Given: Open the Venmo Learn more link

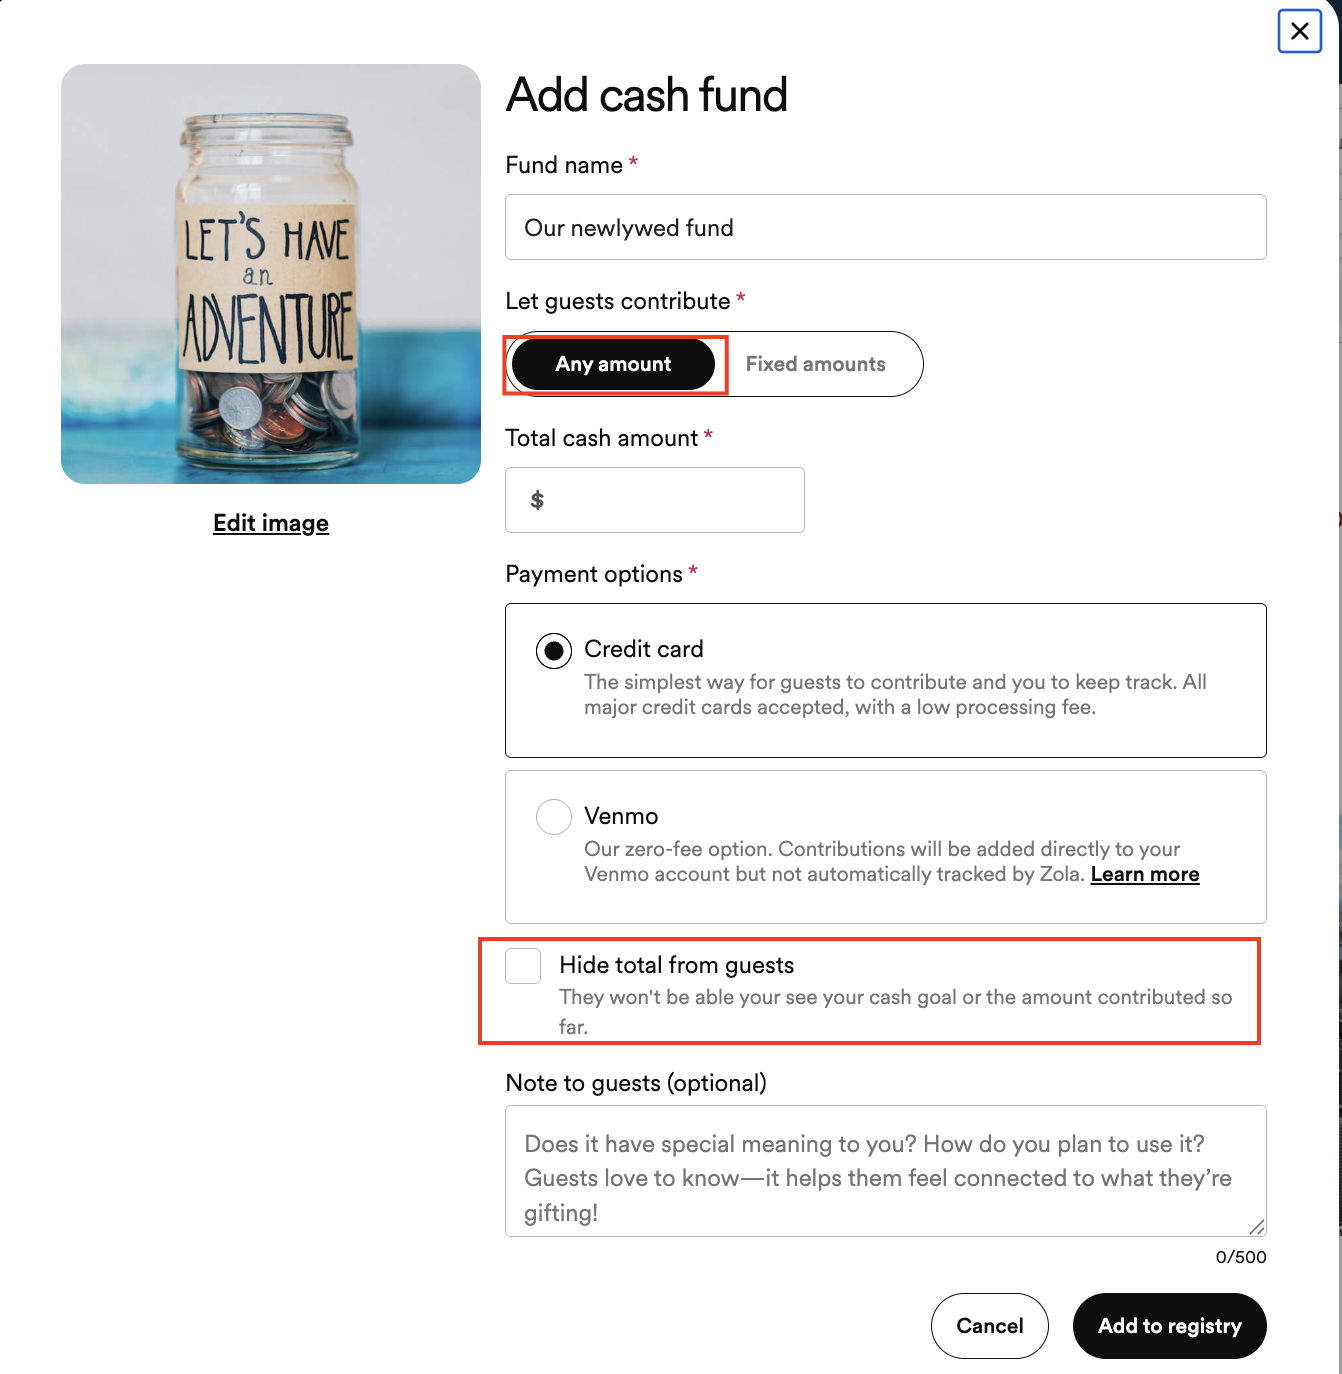Looking at the screenshot, I should click(x=1145, y=874).
